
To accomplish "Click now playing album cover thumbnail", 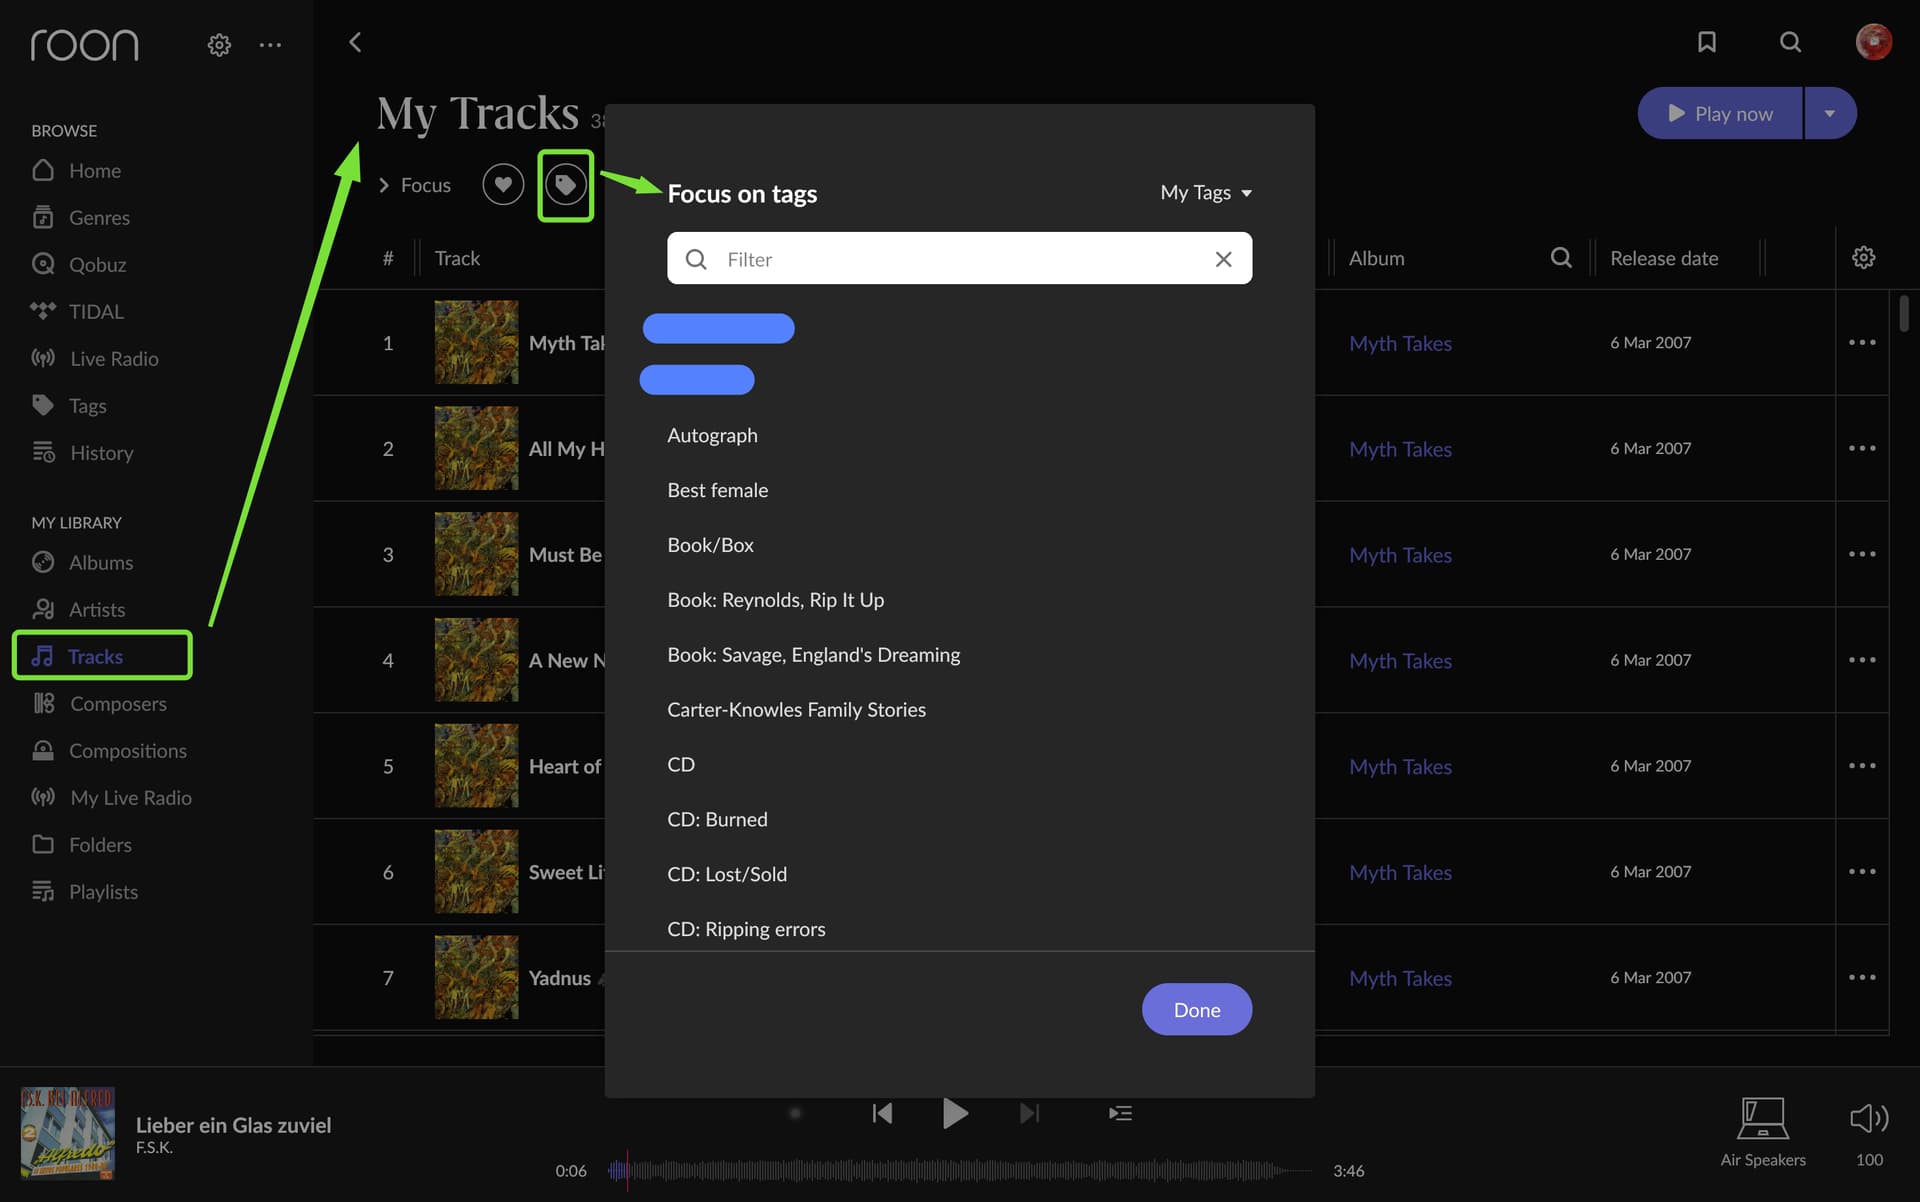I will click(x=67, y=1133).
